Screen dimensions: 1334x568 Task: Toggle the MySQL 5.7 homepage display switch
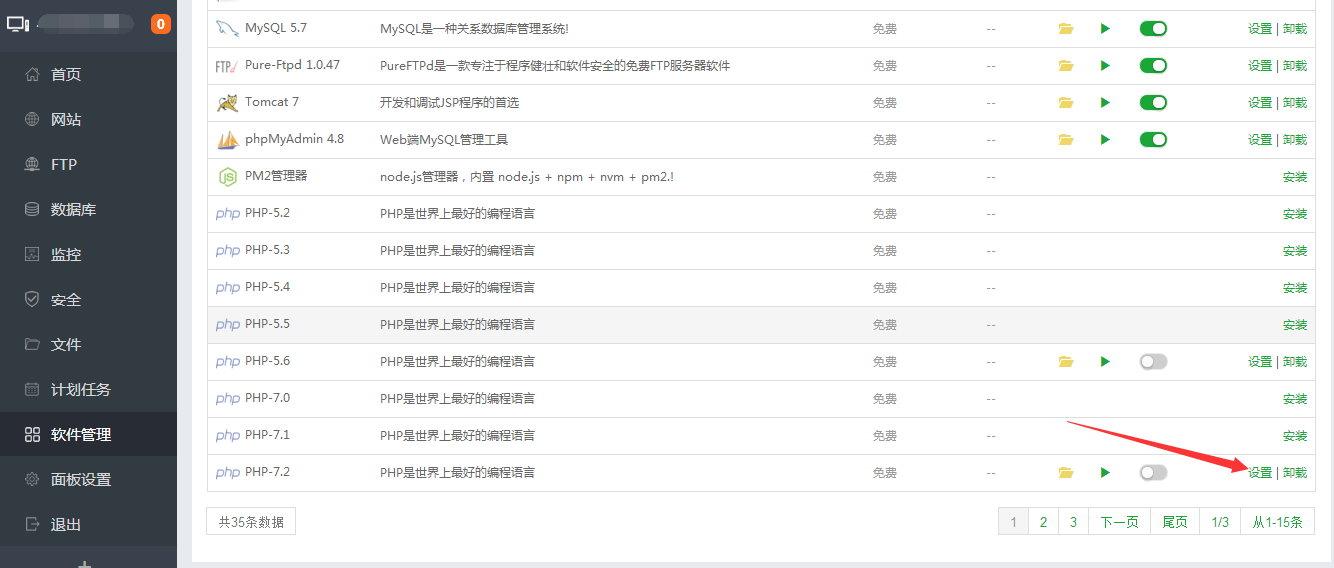click(1153, 29)
